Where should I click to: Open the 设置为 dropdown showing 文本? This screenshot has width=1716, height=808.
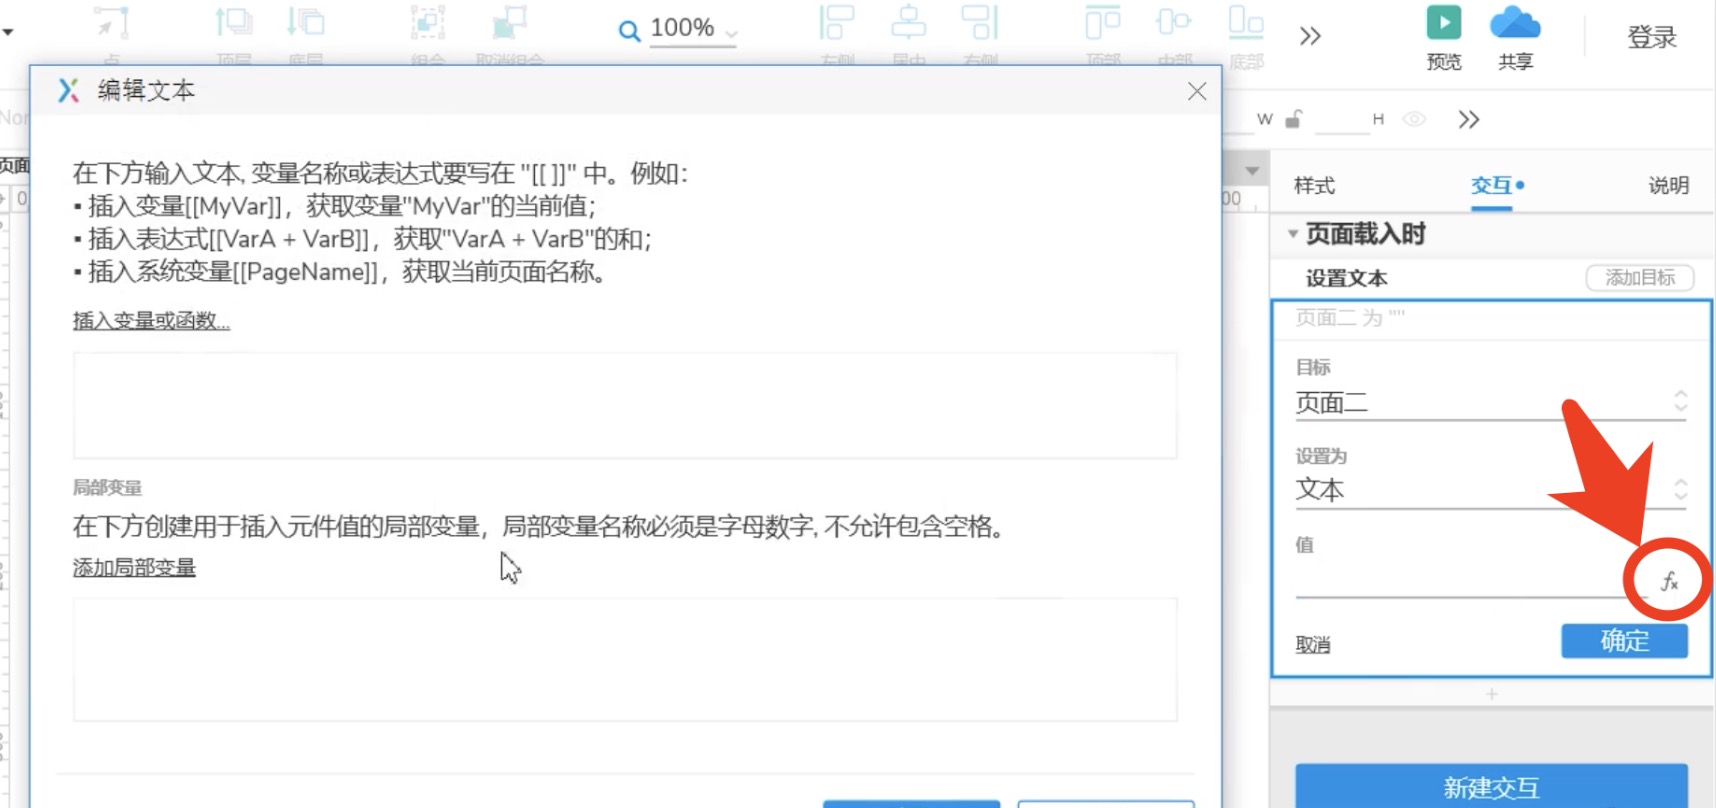point(1490,490)
